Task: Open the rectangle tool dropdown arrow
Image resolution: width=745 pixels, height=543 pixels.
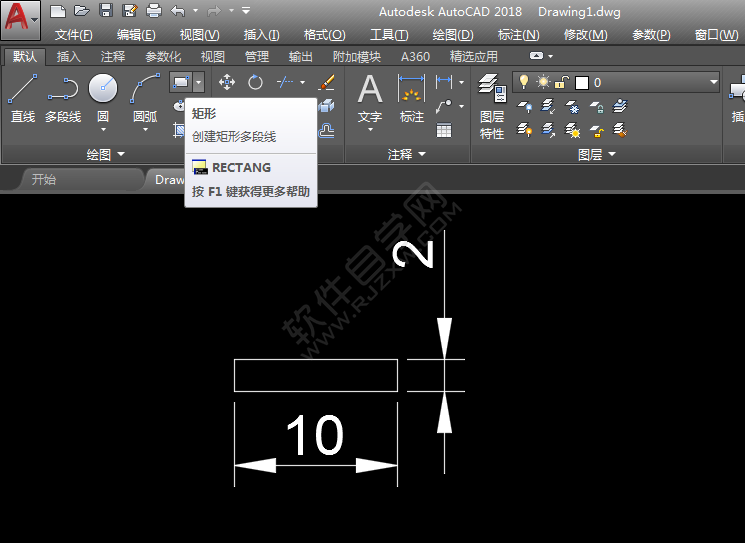Action: pos(199,82)
